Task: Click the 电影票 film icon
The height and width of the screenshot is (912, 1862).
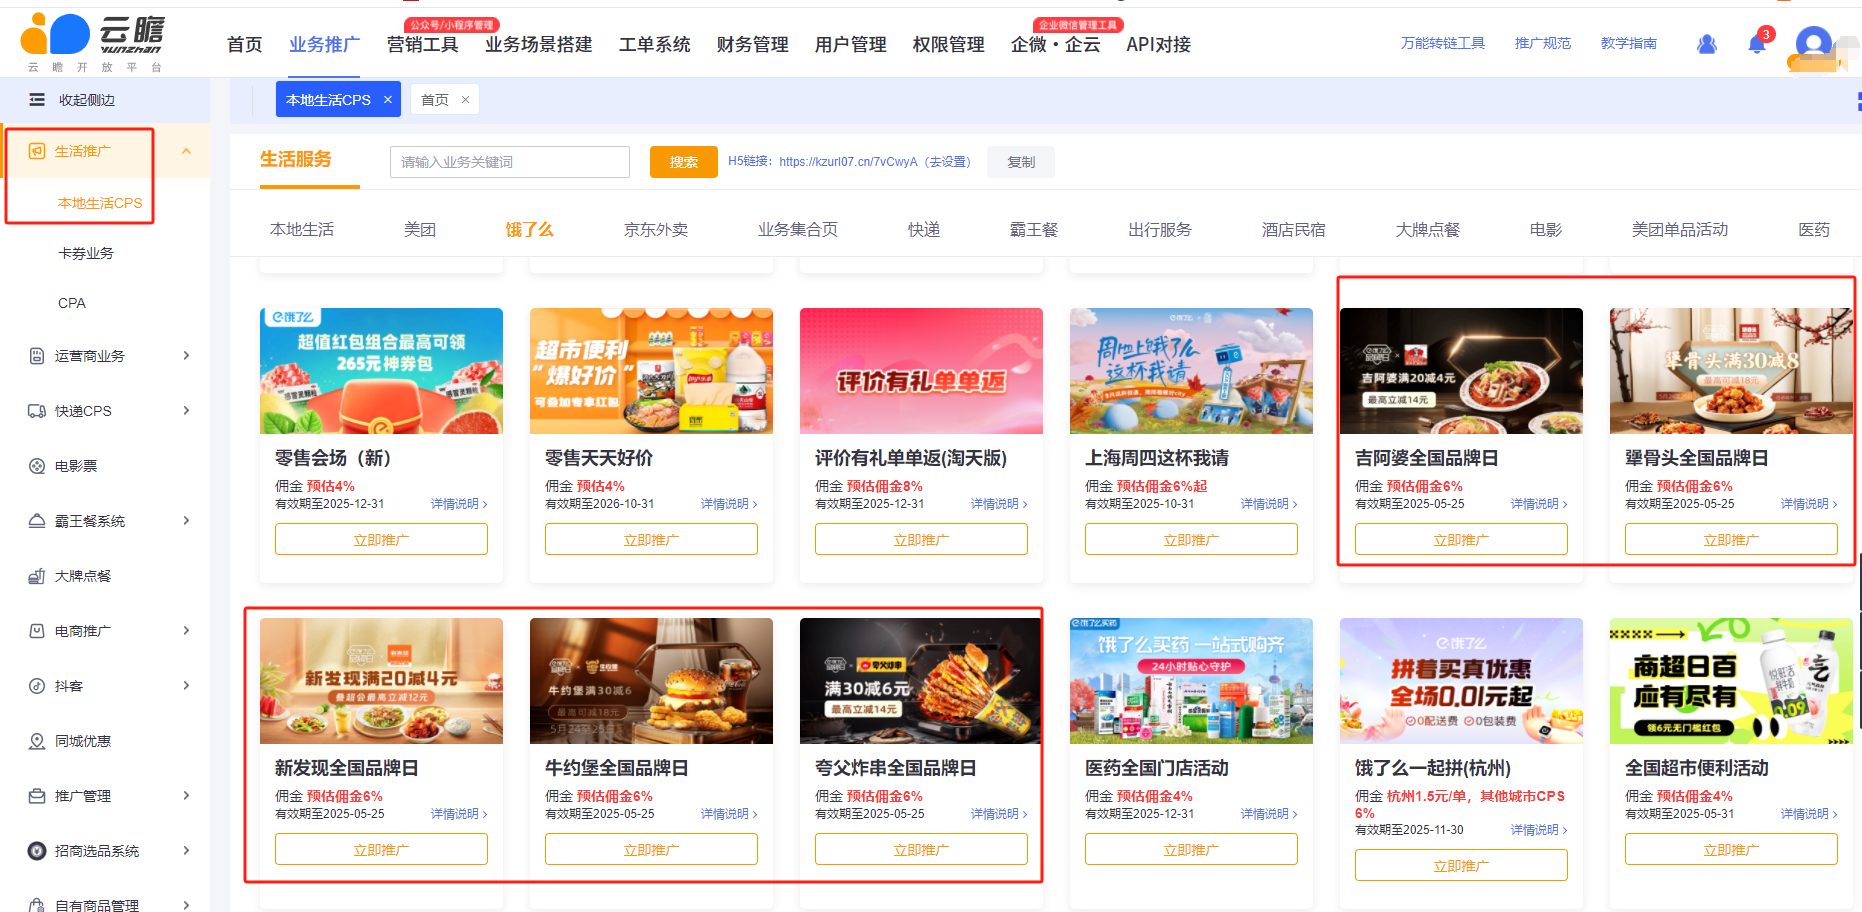Action: point(37,466)
